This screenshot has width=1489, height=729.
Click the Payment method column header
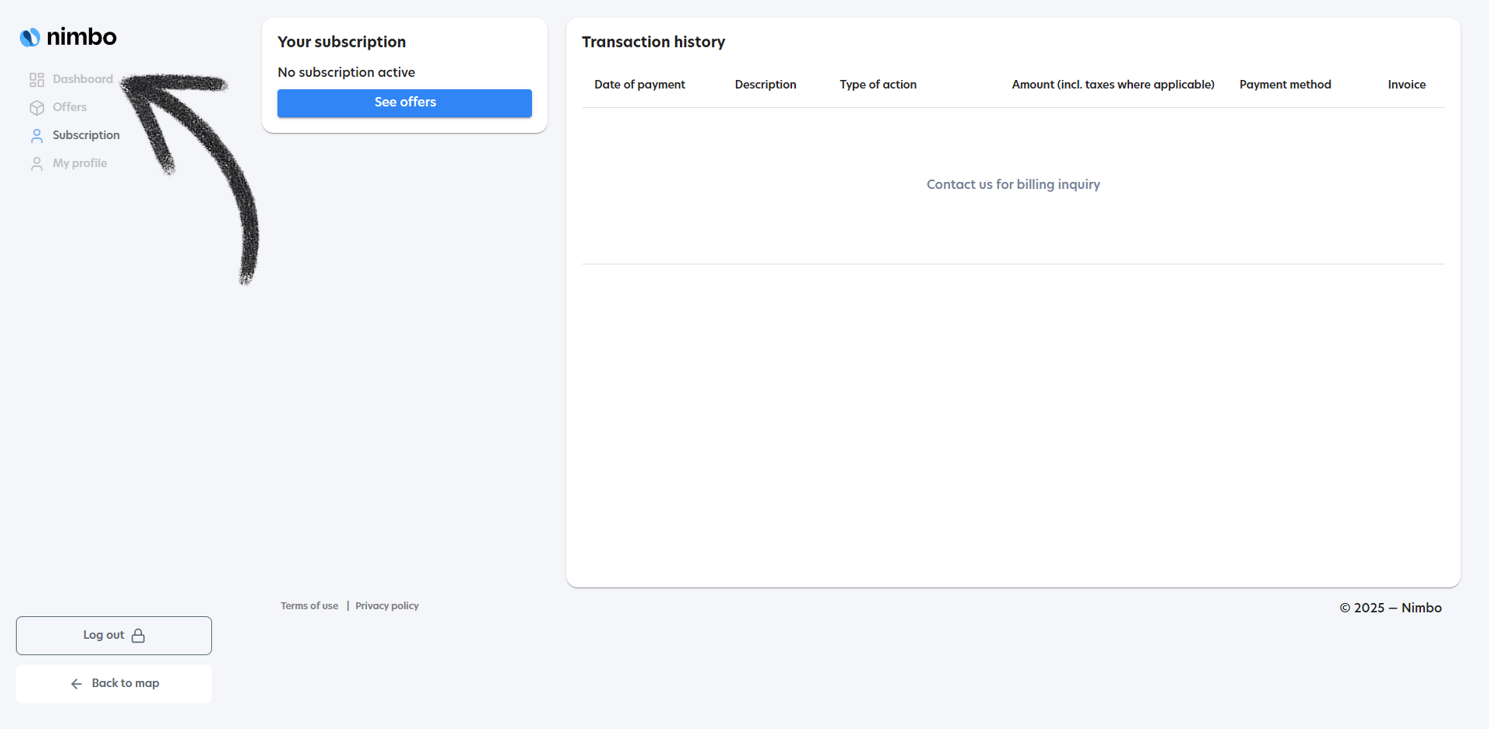click(1285, 85)
